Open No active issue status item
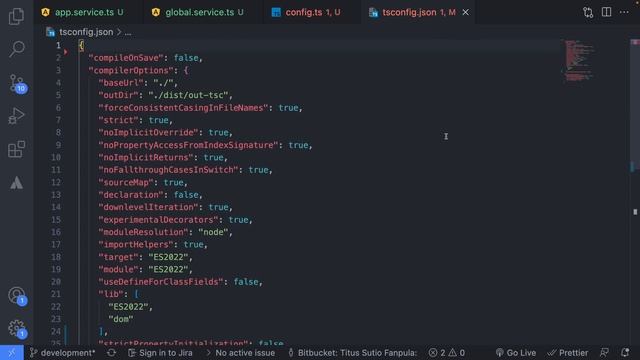The width and height of the screenshot is (640, 360). (241, 353)
